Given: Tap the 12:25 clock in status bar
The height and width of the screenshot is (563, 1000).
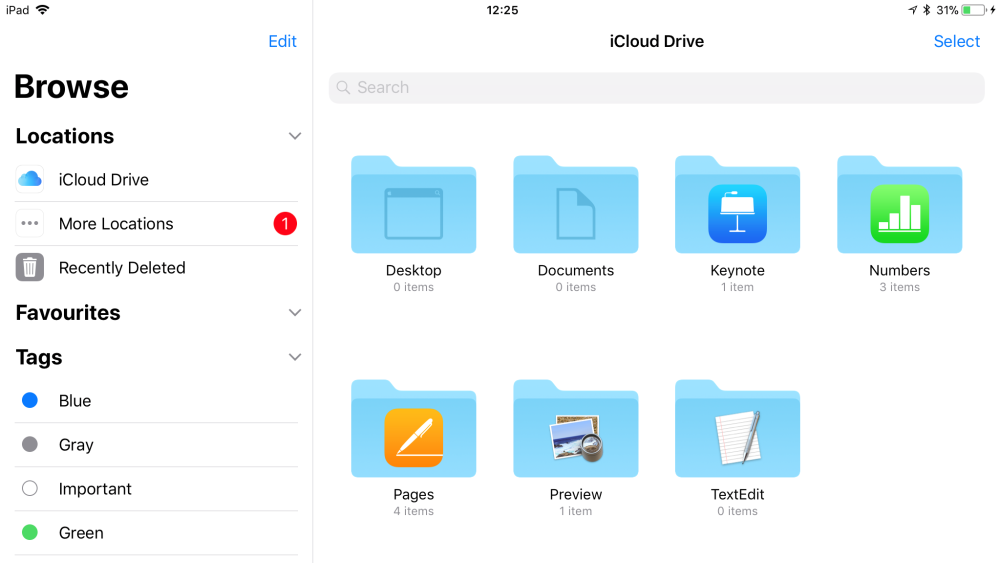Looking at the screenshot, I should click(502, 10).
